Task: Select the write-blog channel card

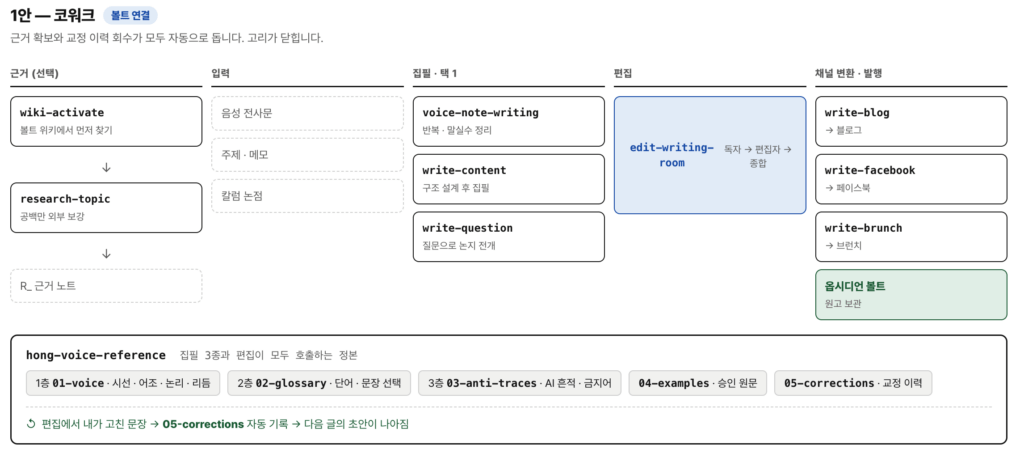Action: click(911, 121)
